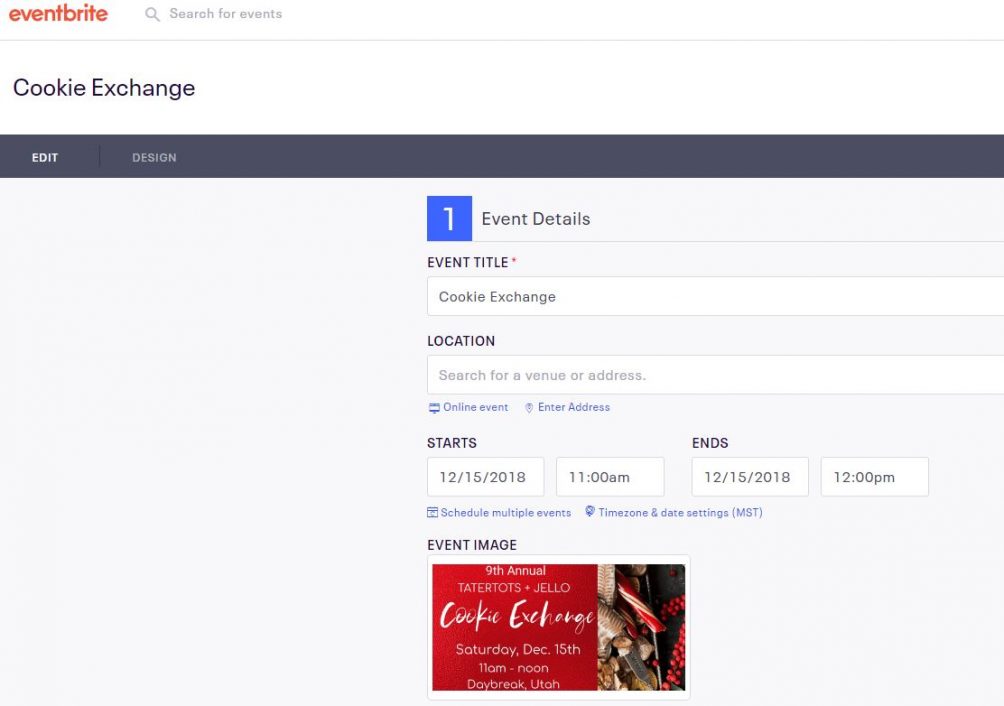Click the Cookie Exchange page heading
This screenshot has height=706, width=1004.
(x=104, y=88)
